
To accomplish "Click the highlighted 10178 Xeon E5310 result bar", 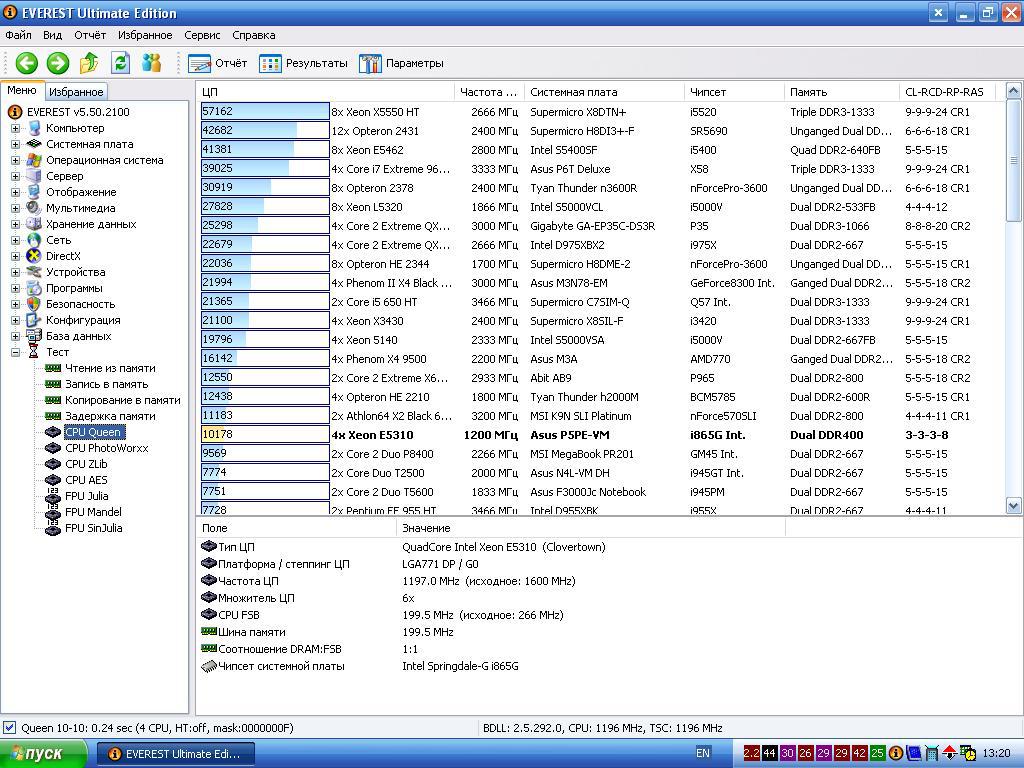I will click(265, 435).
